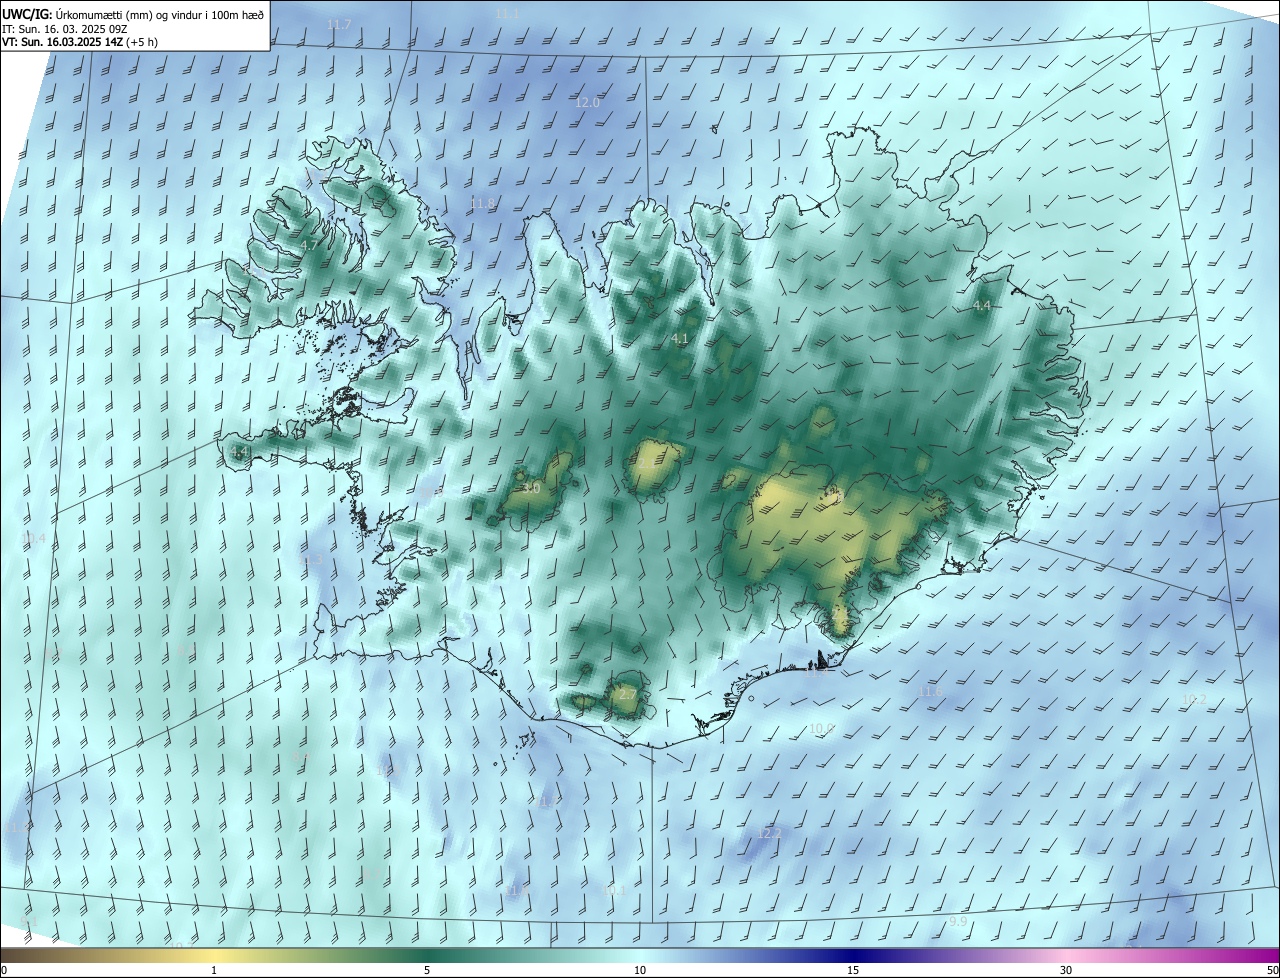Screen dimensions: 1280x978
Task: Click the 4.7 value label over Westfjords
Action: (309, 245)
